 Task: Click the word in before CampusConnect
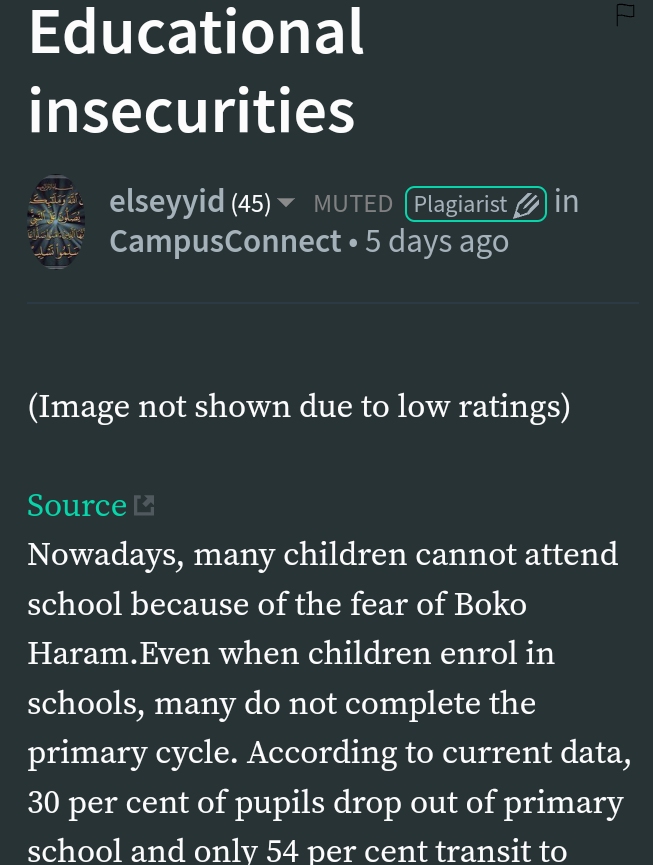point(566,201)
